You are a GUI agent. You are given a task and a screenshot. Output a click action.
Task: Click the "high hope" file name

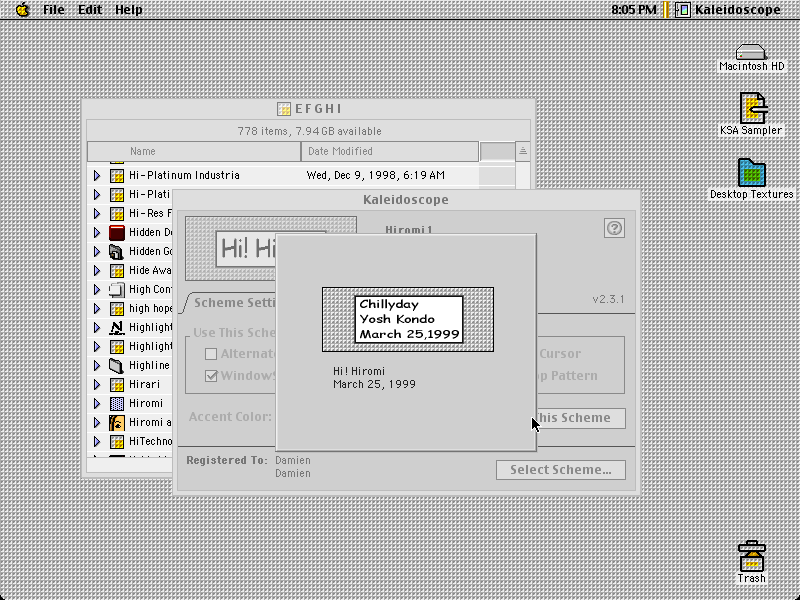tap(151, 309)
